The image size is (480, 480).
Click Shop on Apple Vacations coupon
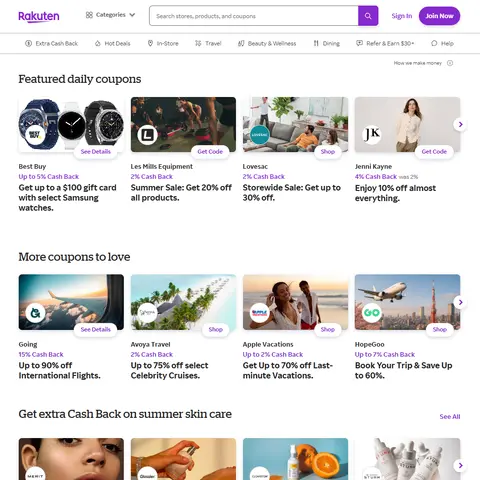pos(328,329)
